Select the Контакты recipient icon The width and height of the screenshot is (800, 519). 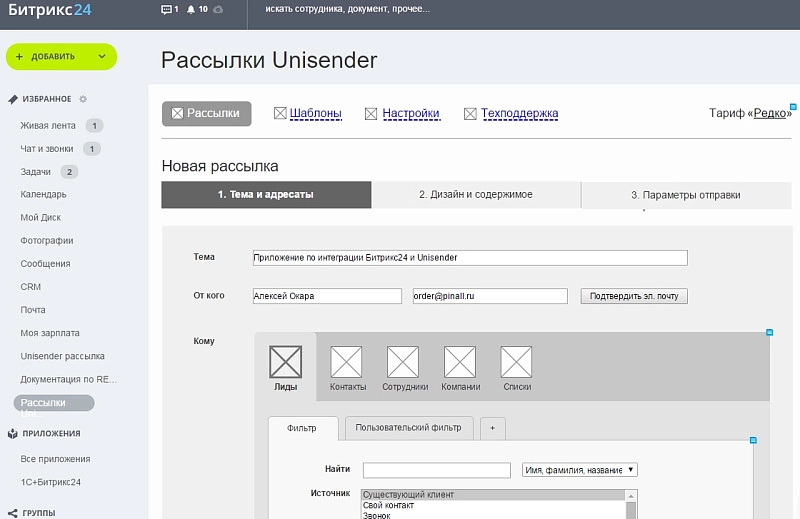[x=347, y=362]
